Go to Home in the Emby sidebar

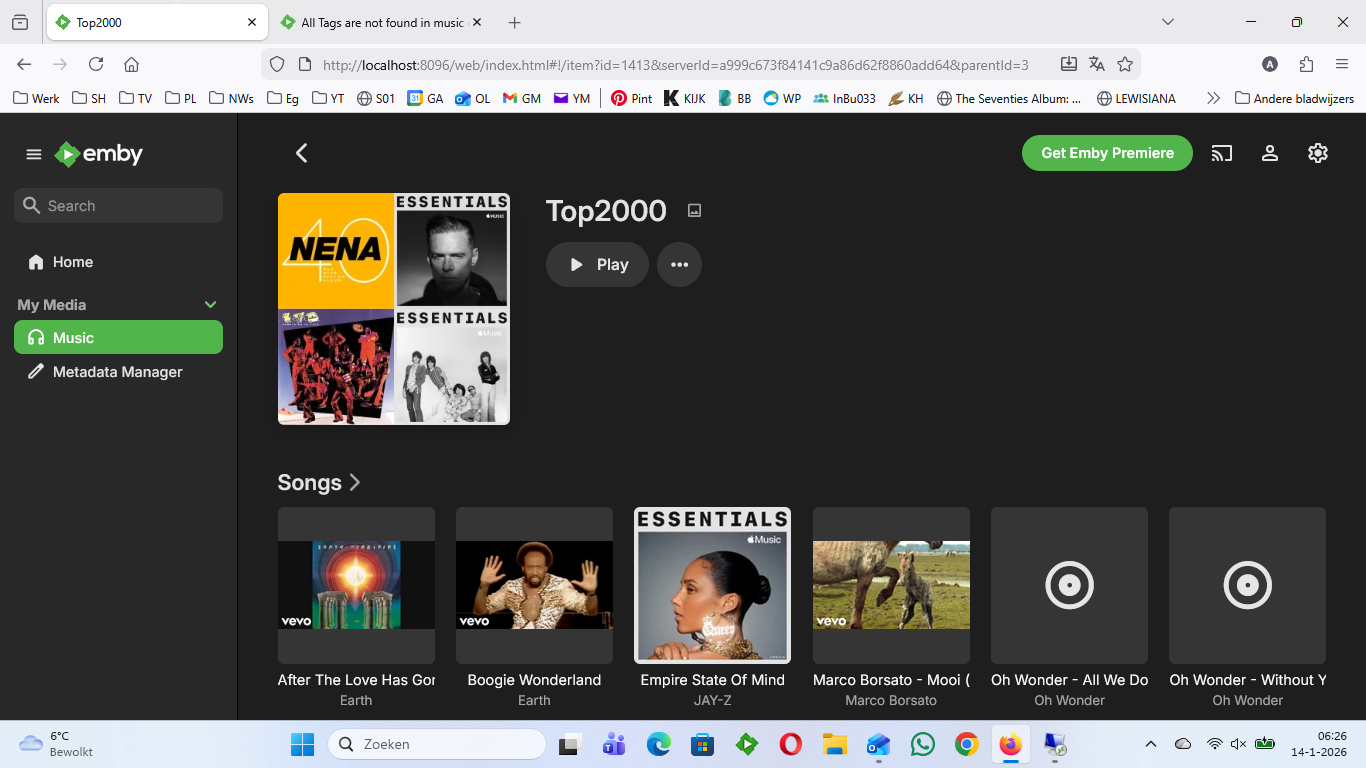click(118, 262)
